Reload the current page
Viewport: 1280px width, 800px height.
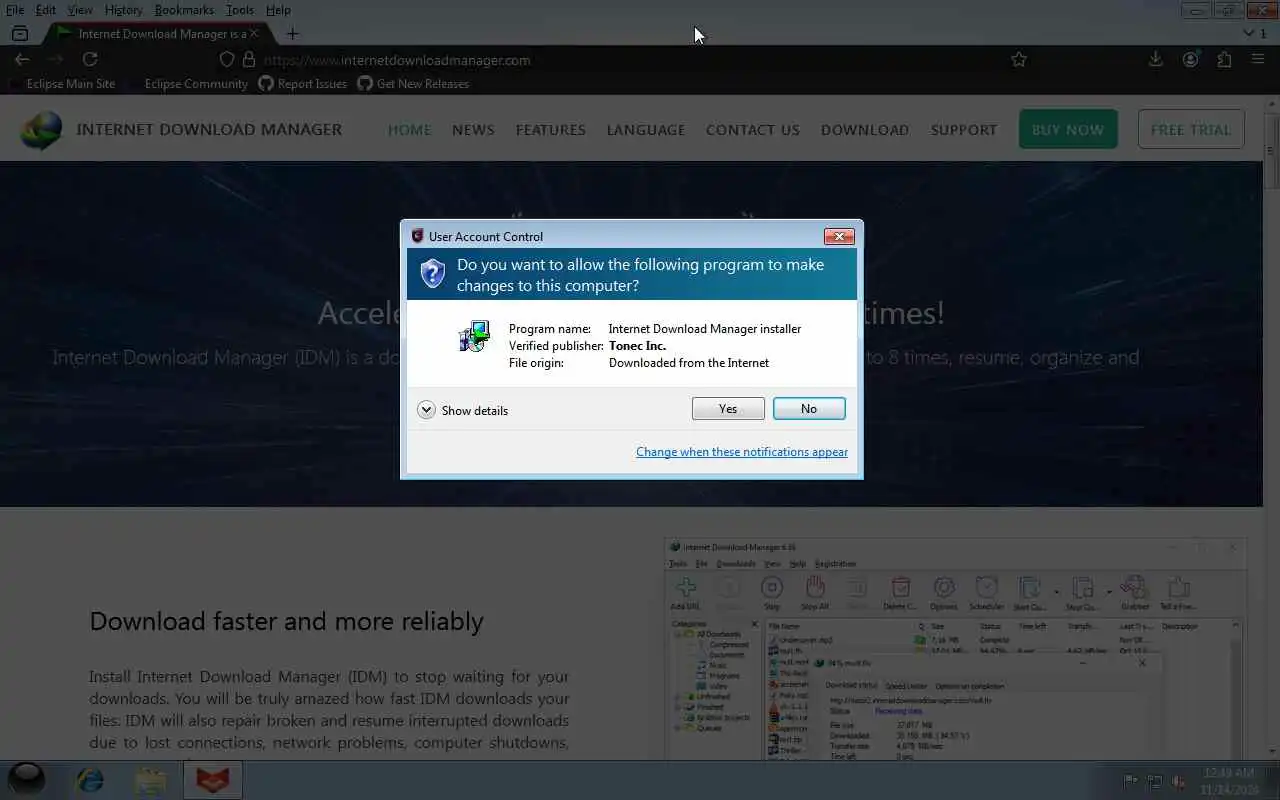tap(90, 60)
